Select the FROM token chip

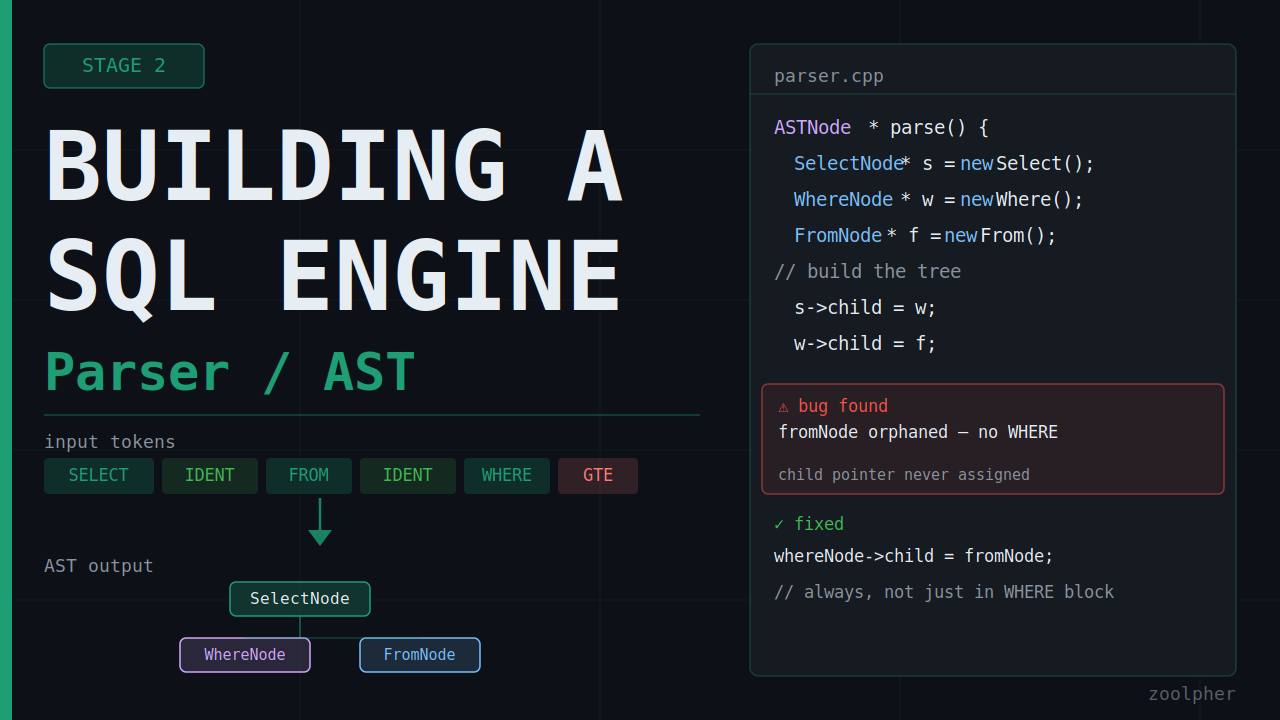click(x=309, y=476)
